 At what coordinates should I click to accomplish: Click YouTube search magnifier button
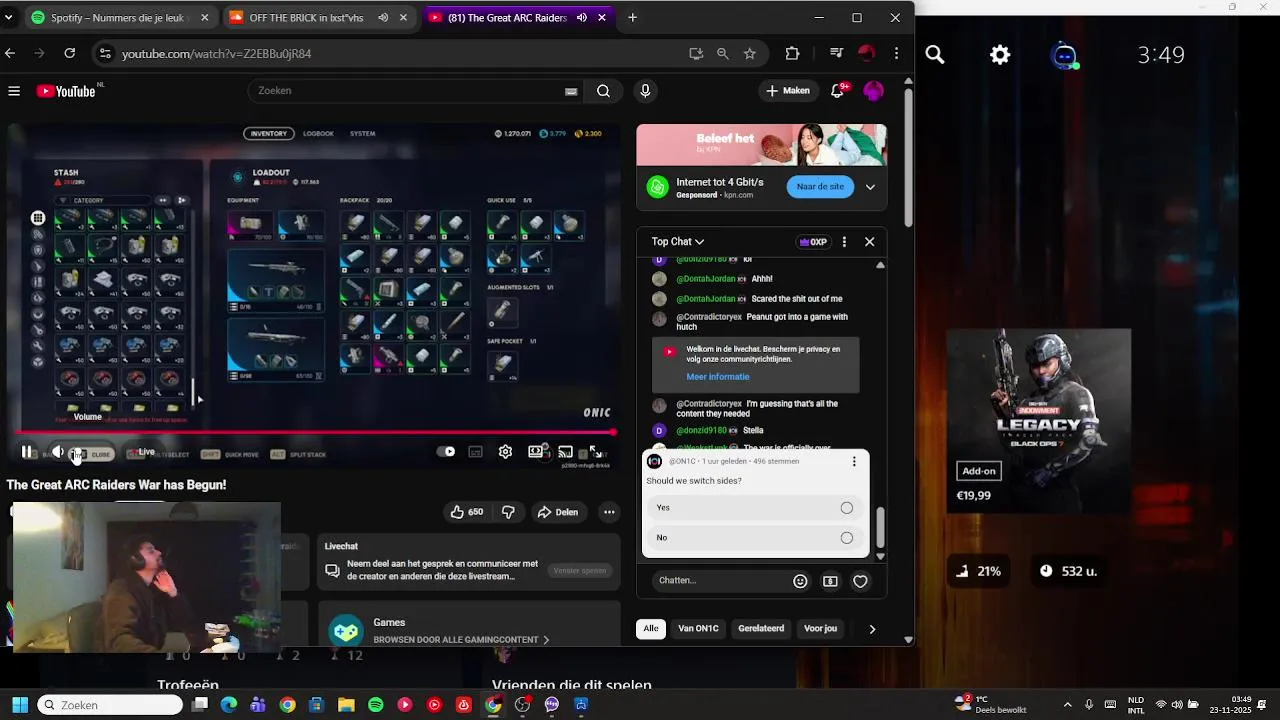pos(603,91)
